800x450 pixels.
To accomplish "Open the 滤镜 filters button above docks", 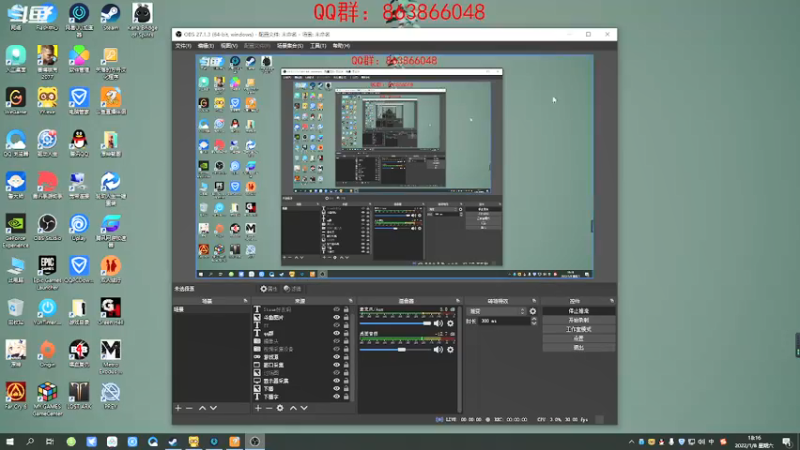I will [292, 289].
